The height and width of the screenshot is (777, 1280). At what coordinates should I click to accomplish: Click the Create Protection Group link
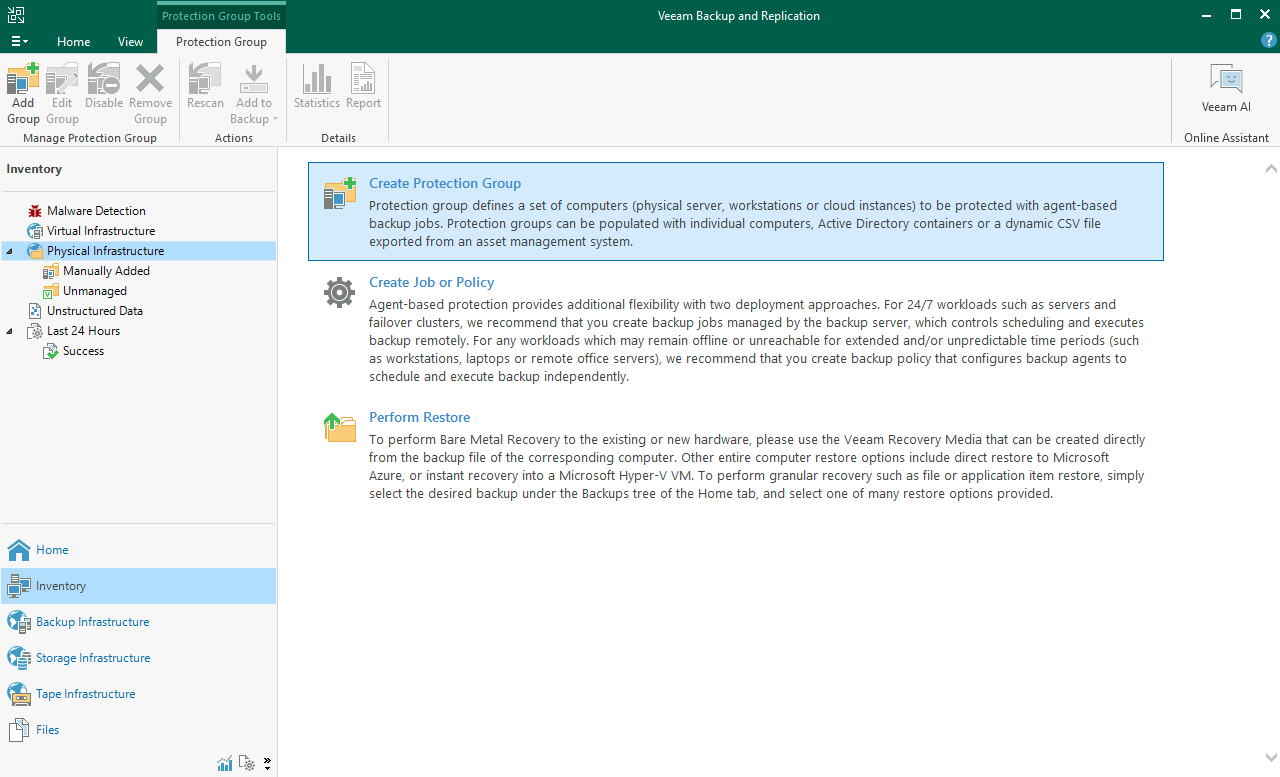click(x=445, y=184)
